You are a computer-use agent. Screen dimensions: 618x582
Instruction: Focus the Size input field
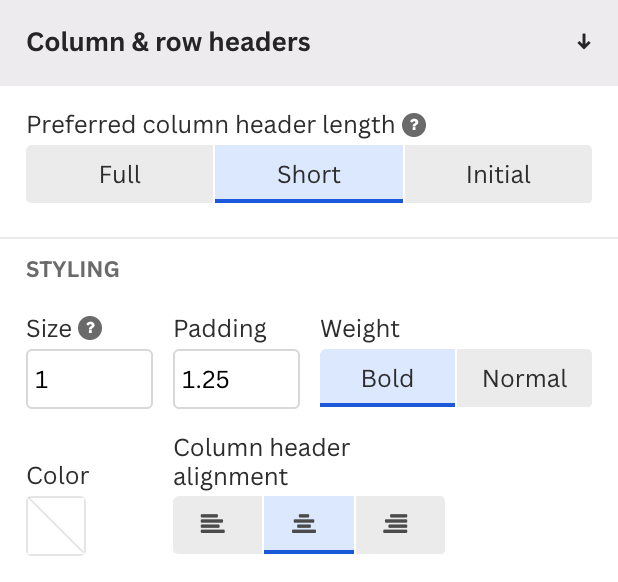tap(89, 379)
